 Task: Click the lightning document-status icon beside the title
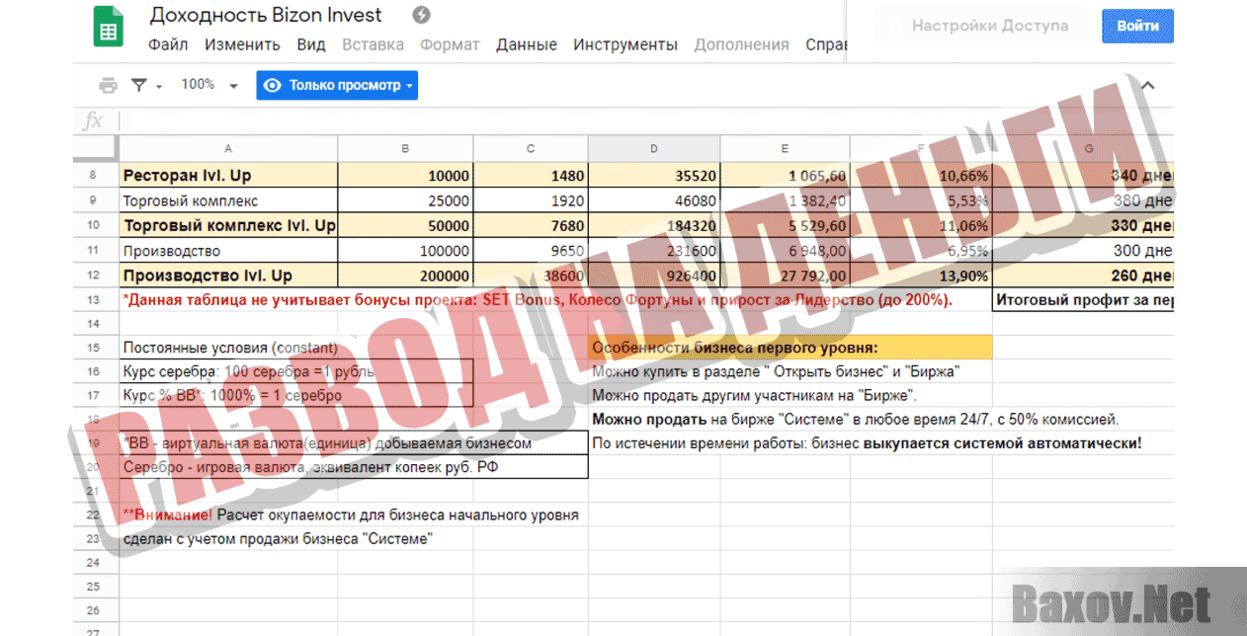(x=421, y=15)
